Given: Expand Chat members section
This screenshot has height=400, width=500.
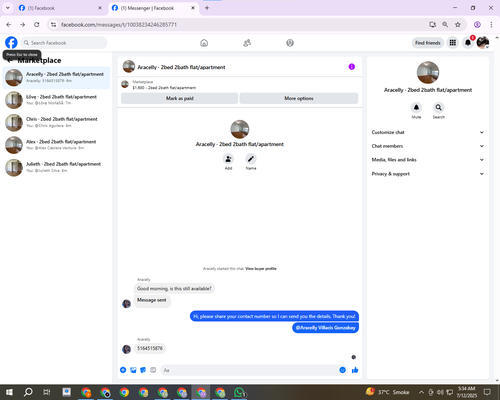Looking at the screenshot, I should pos(428,146).
